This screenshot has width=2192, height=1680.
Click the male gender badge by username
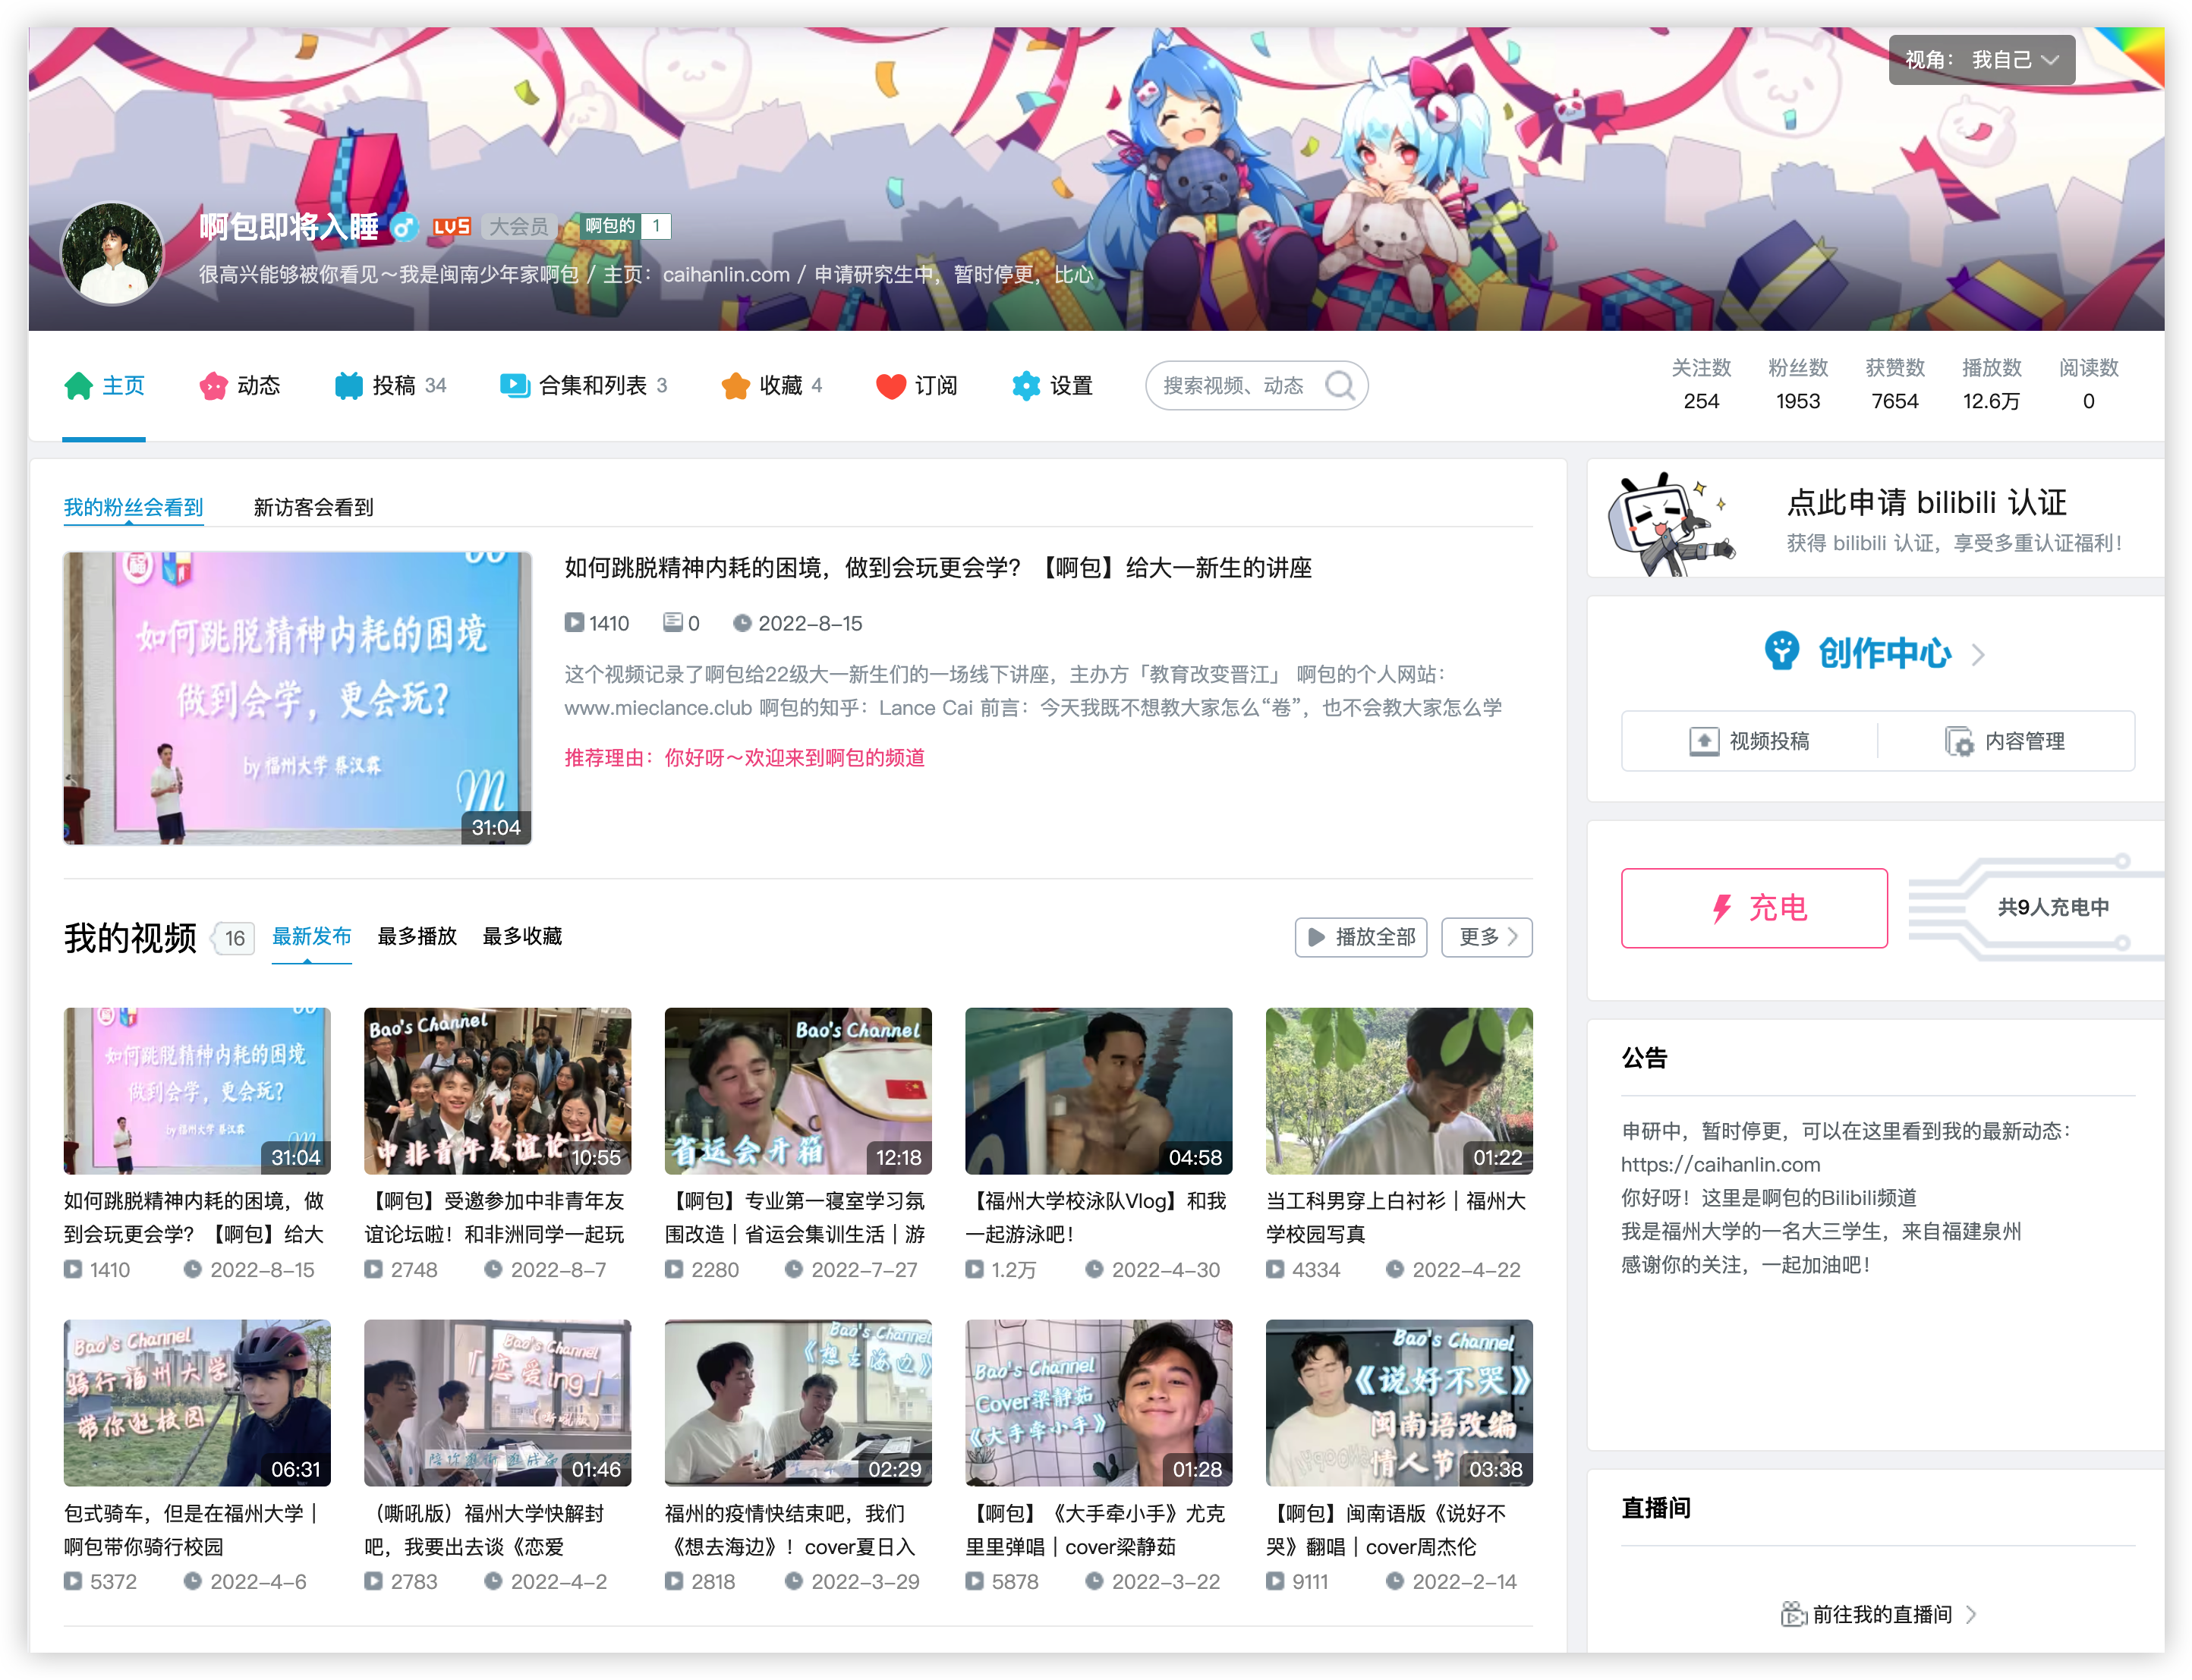coord(403,227)
